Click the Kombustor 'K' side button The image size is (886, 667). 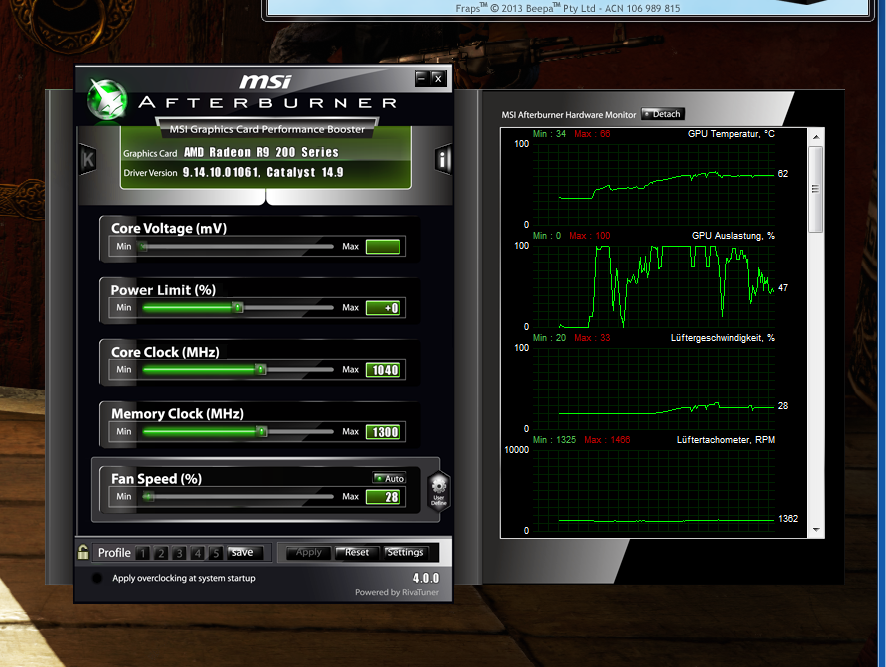pos(88,159)
